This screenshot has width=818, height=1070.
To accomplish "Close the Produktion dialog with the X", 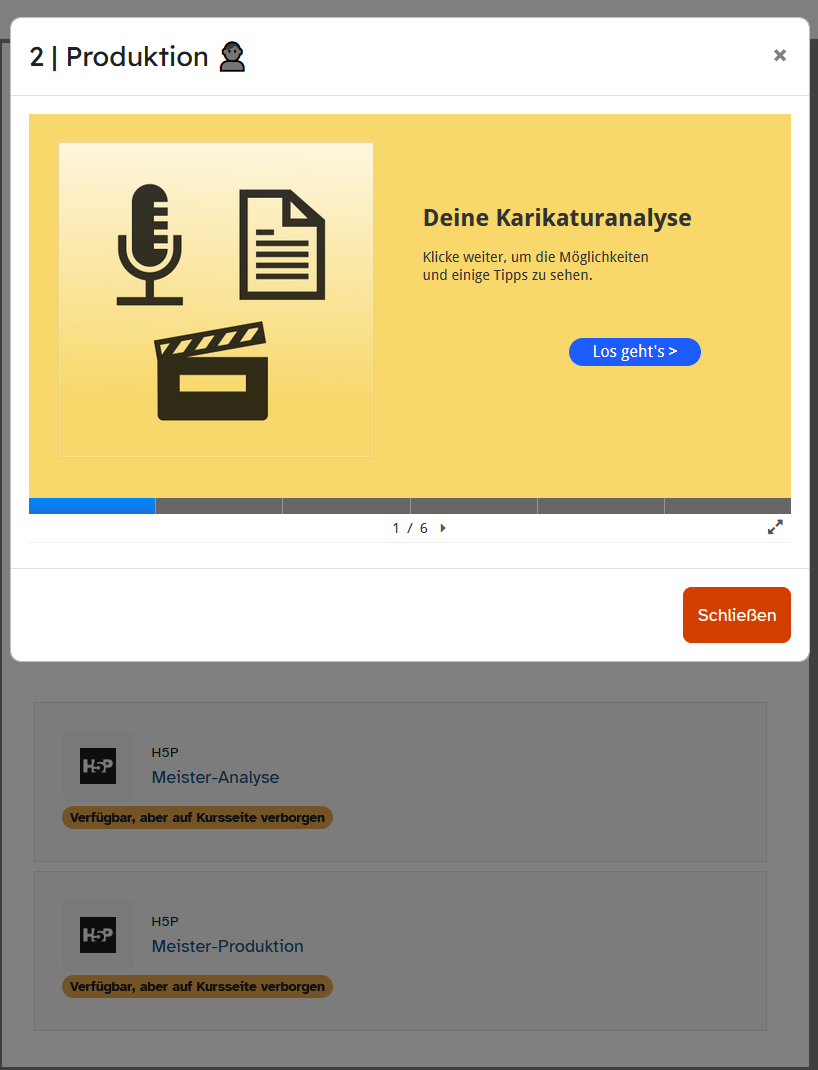I will tap(780, 56).
